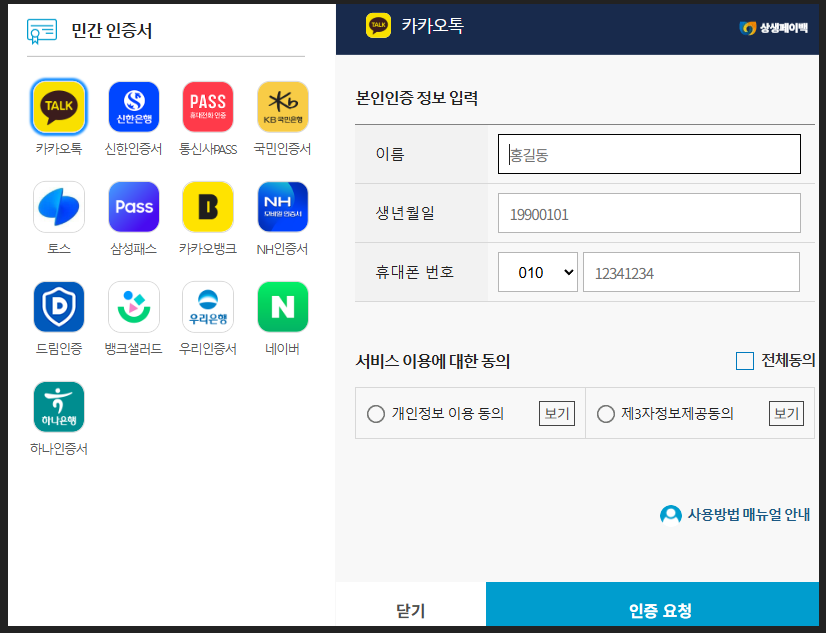This screenshot has height=633, width=826.
Task: Click the 본인인증 정보 입력 heading
Action: pyautogui.click(x=417, y=98)
